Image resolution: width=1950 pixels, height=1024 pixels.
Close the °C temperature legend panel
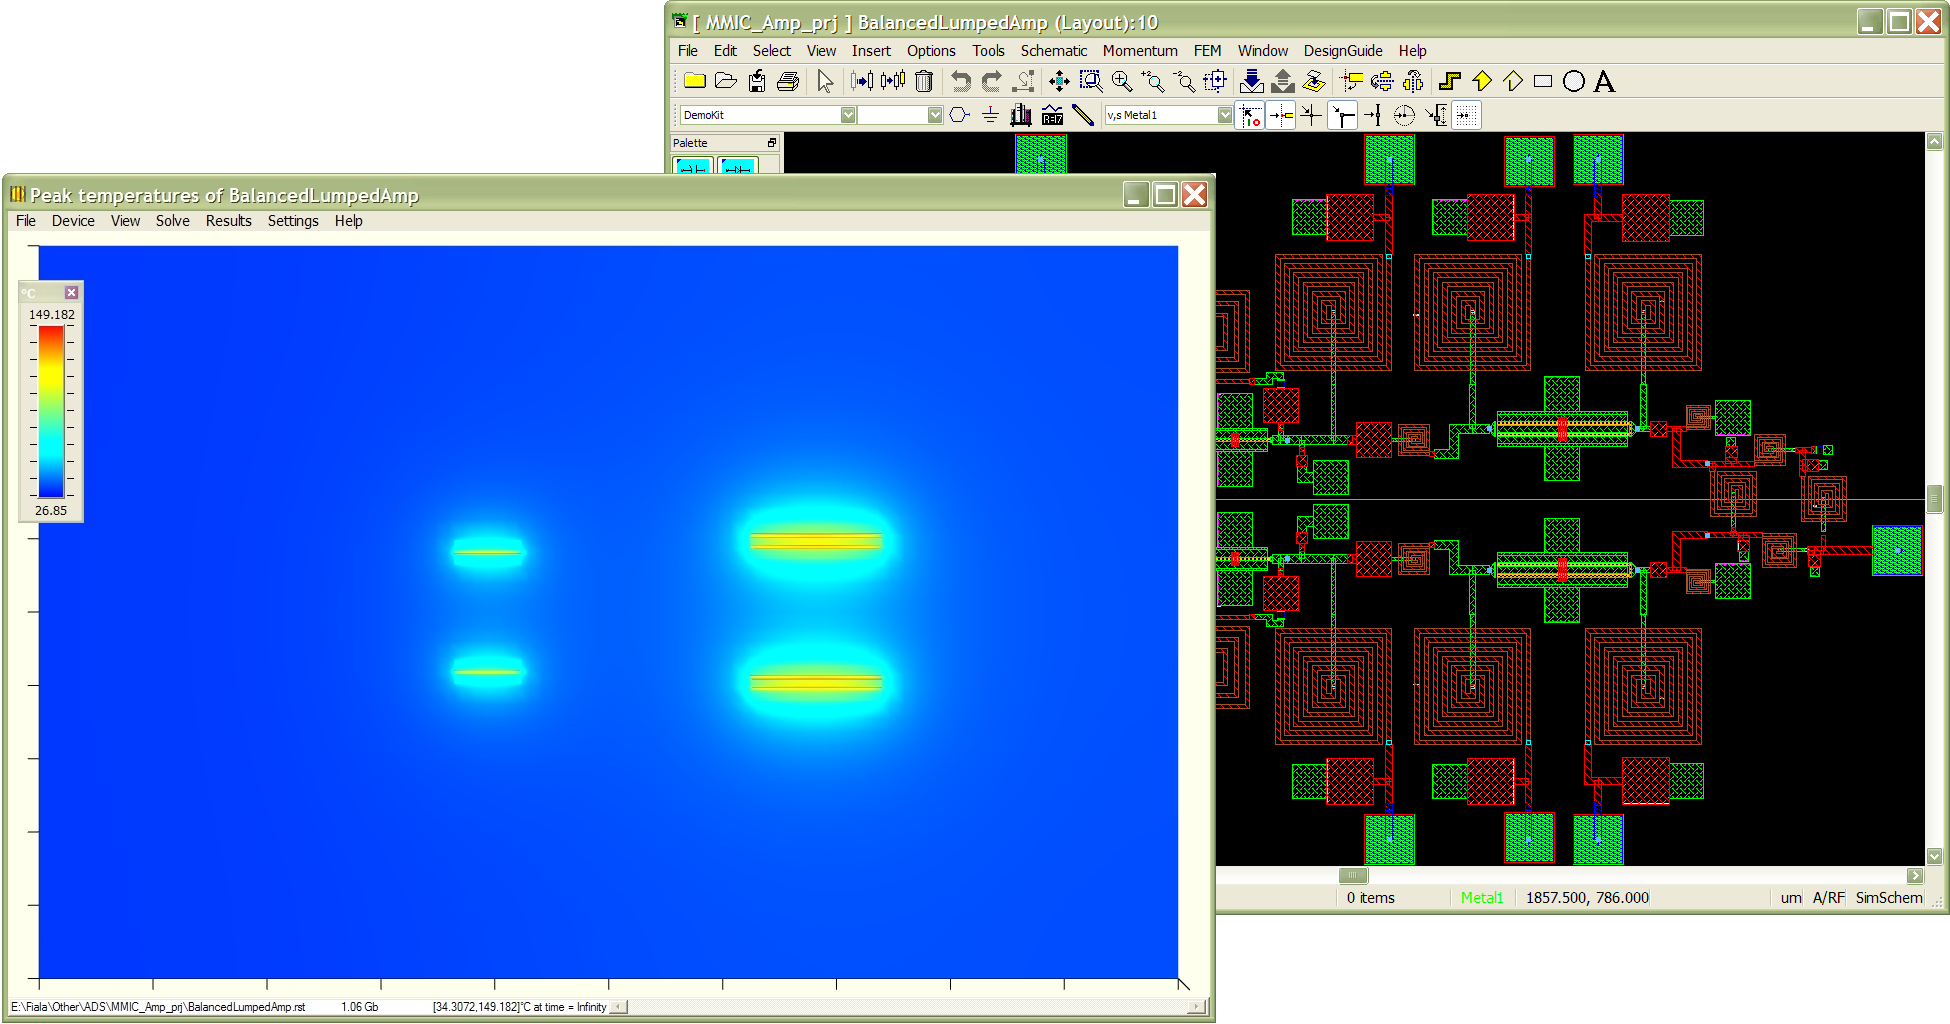click(x=71, y=293)
